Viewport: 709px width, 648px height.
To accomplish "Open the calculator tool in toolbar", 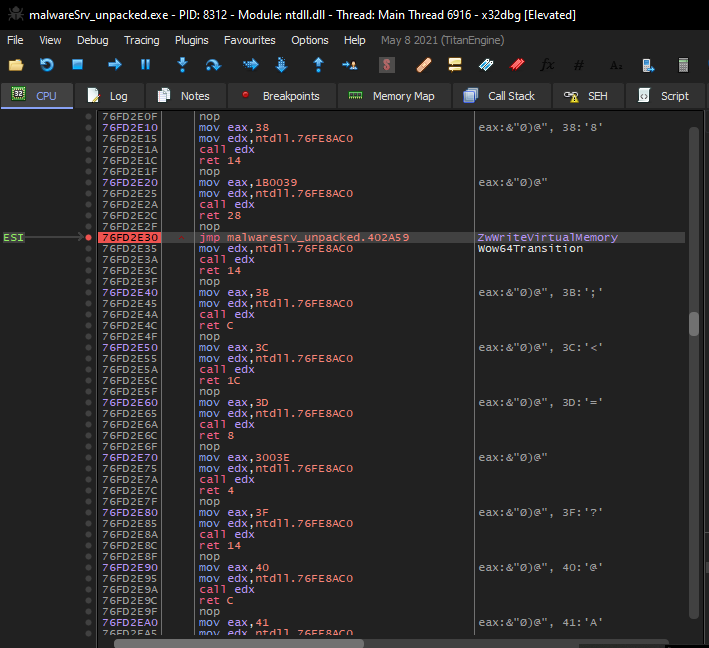I will pos(683,65).
